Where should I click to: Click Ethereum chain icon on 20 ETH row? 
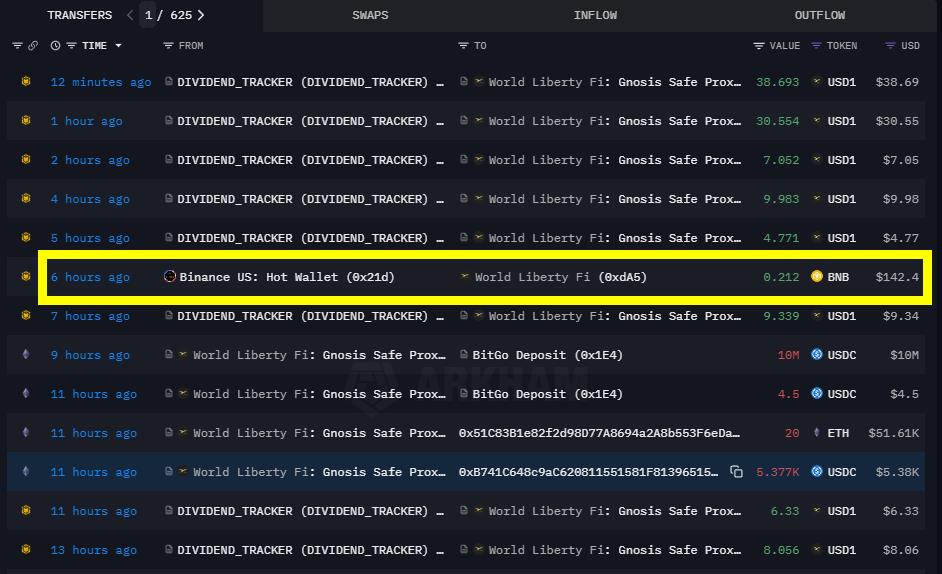click(x=26, y=432)
